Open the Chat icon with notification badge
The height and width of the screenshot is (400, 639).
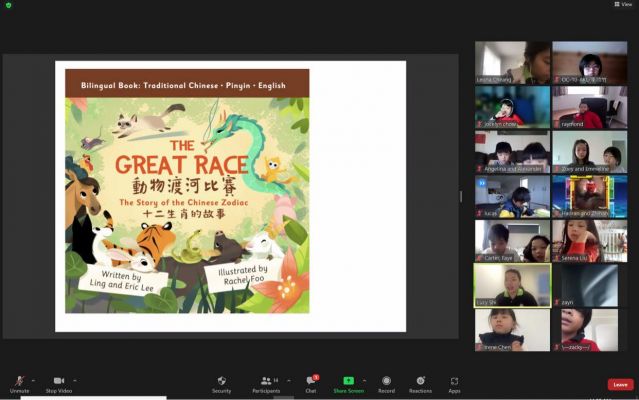pyautogui.click(x=311, y=380)
